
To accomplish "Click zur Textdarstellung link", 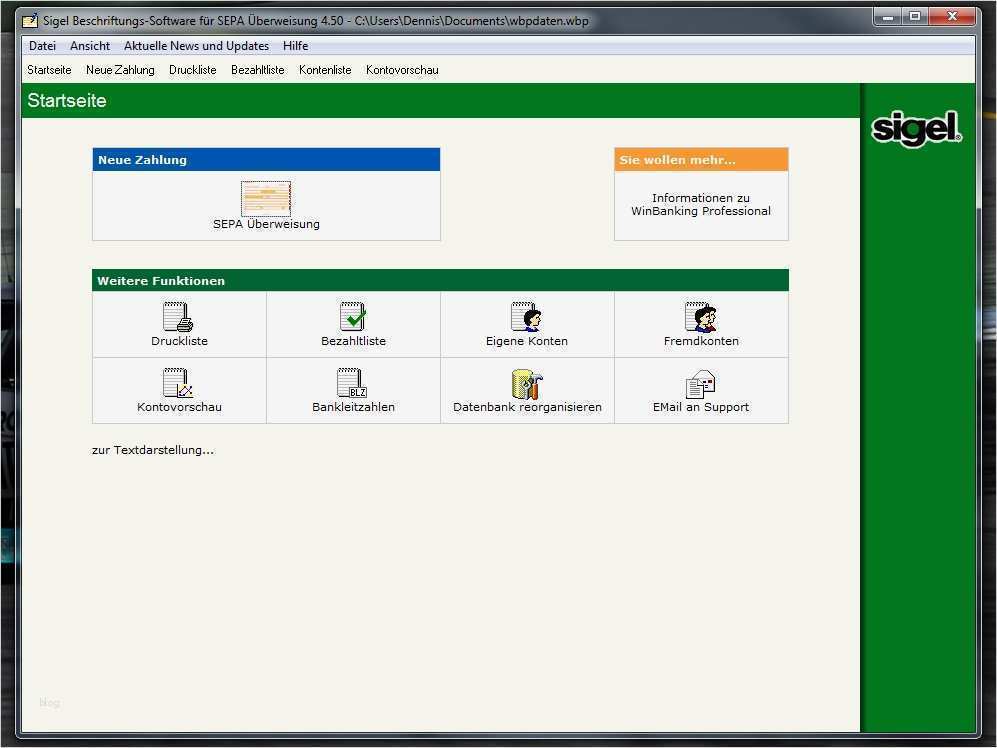I will 153,450.
